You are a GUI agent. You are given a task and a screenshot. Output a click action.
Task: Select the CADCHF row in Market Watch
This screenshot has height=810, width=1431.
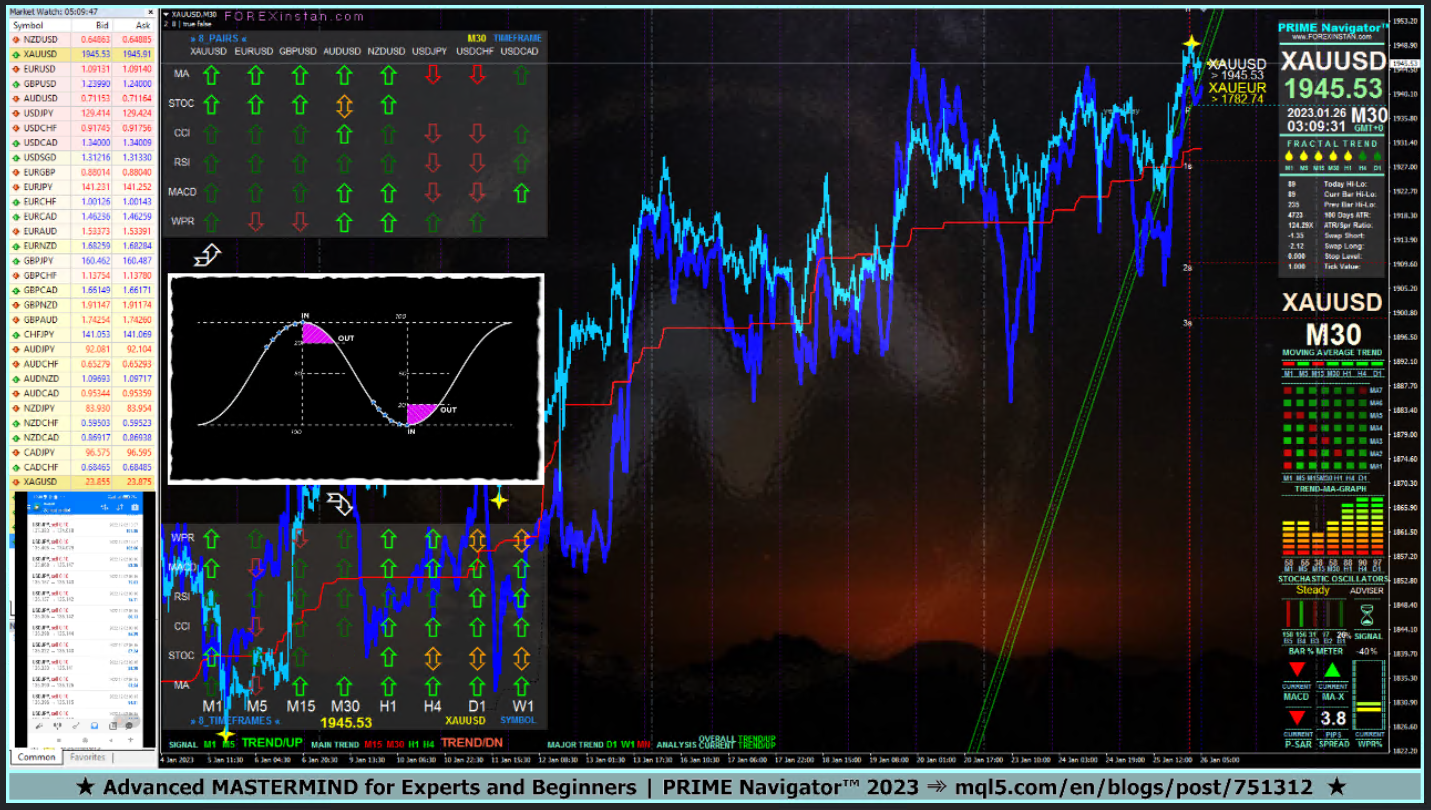[82, 467]
